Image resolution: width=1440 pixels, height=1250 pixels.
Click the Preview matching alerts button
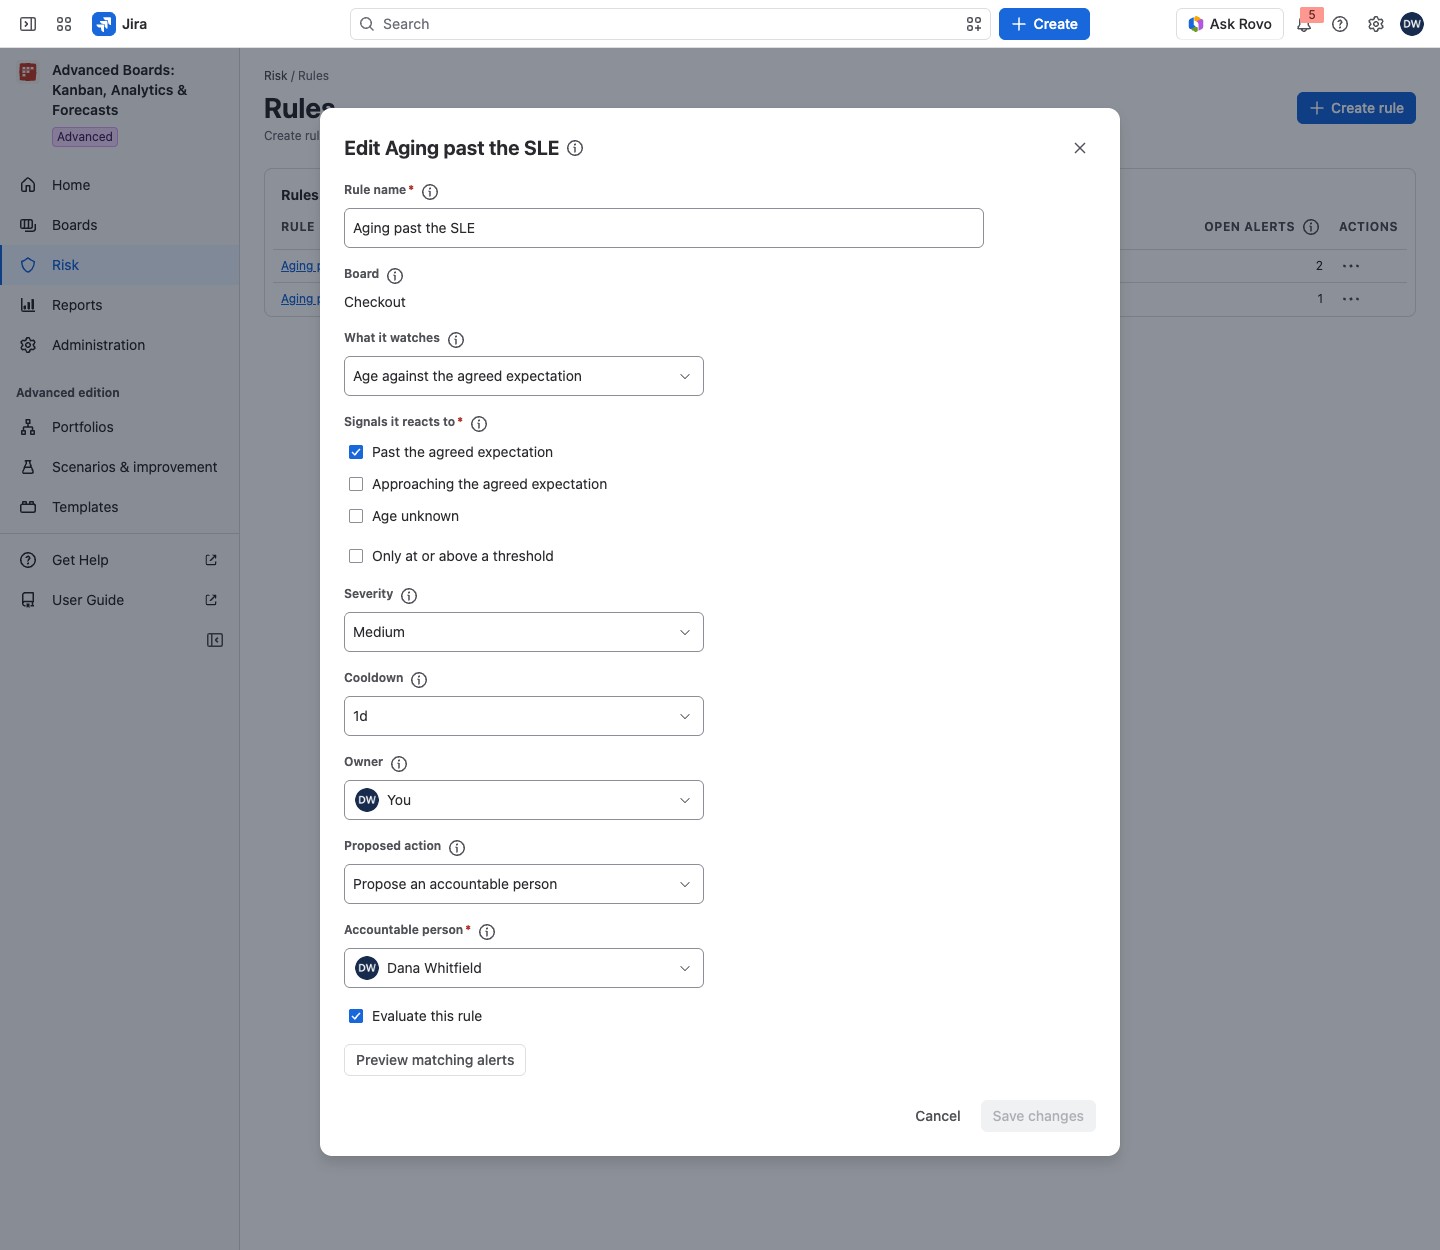pyautogui.click(x=435, y=1060)
